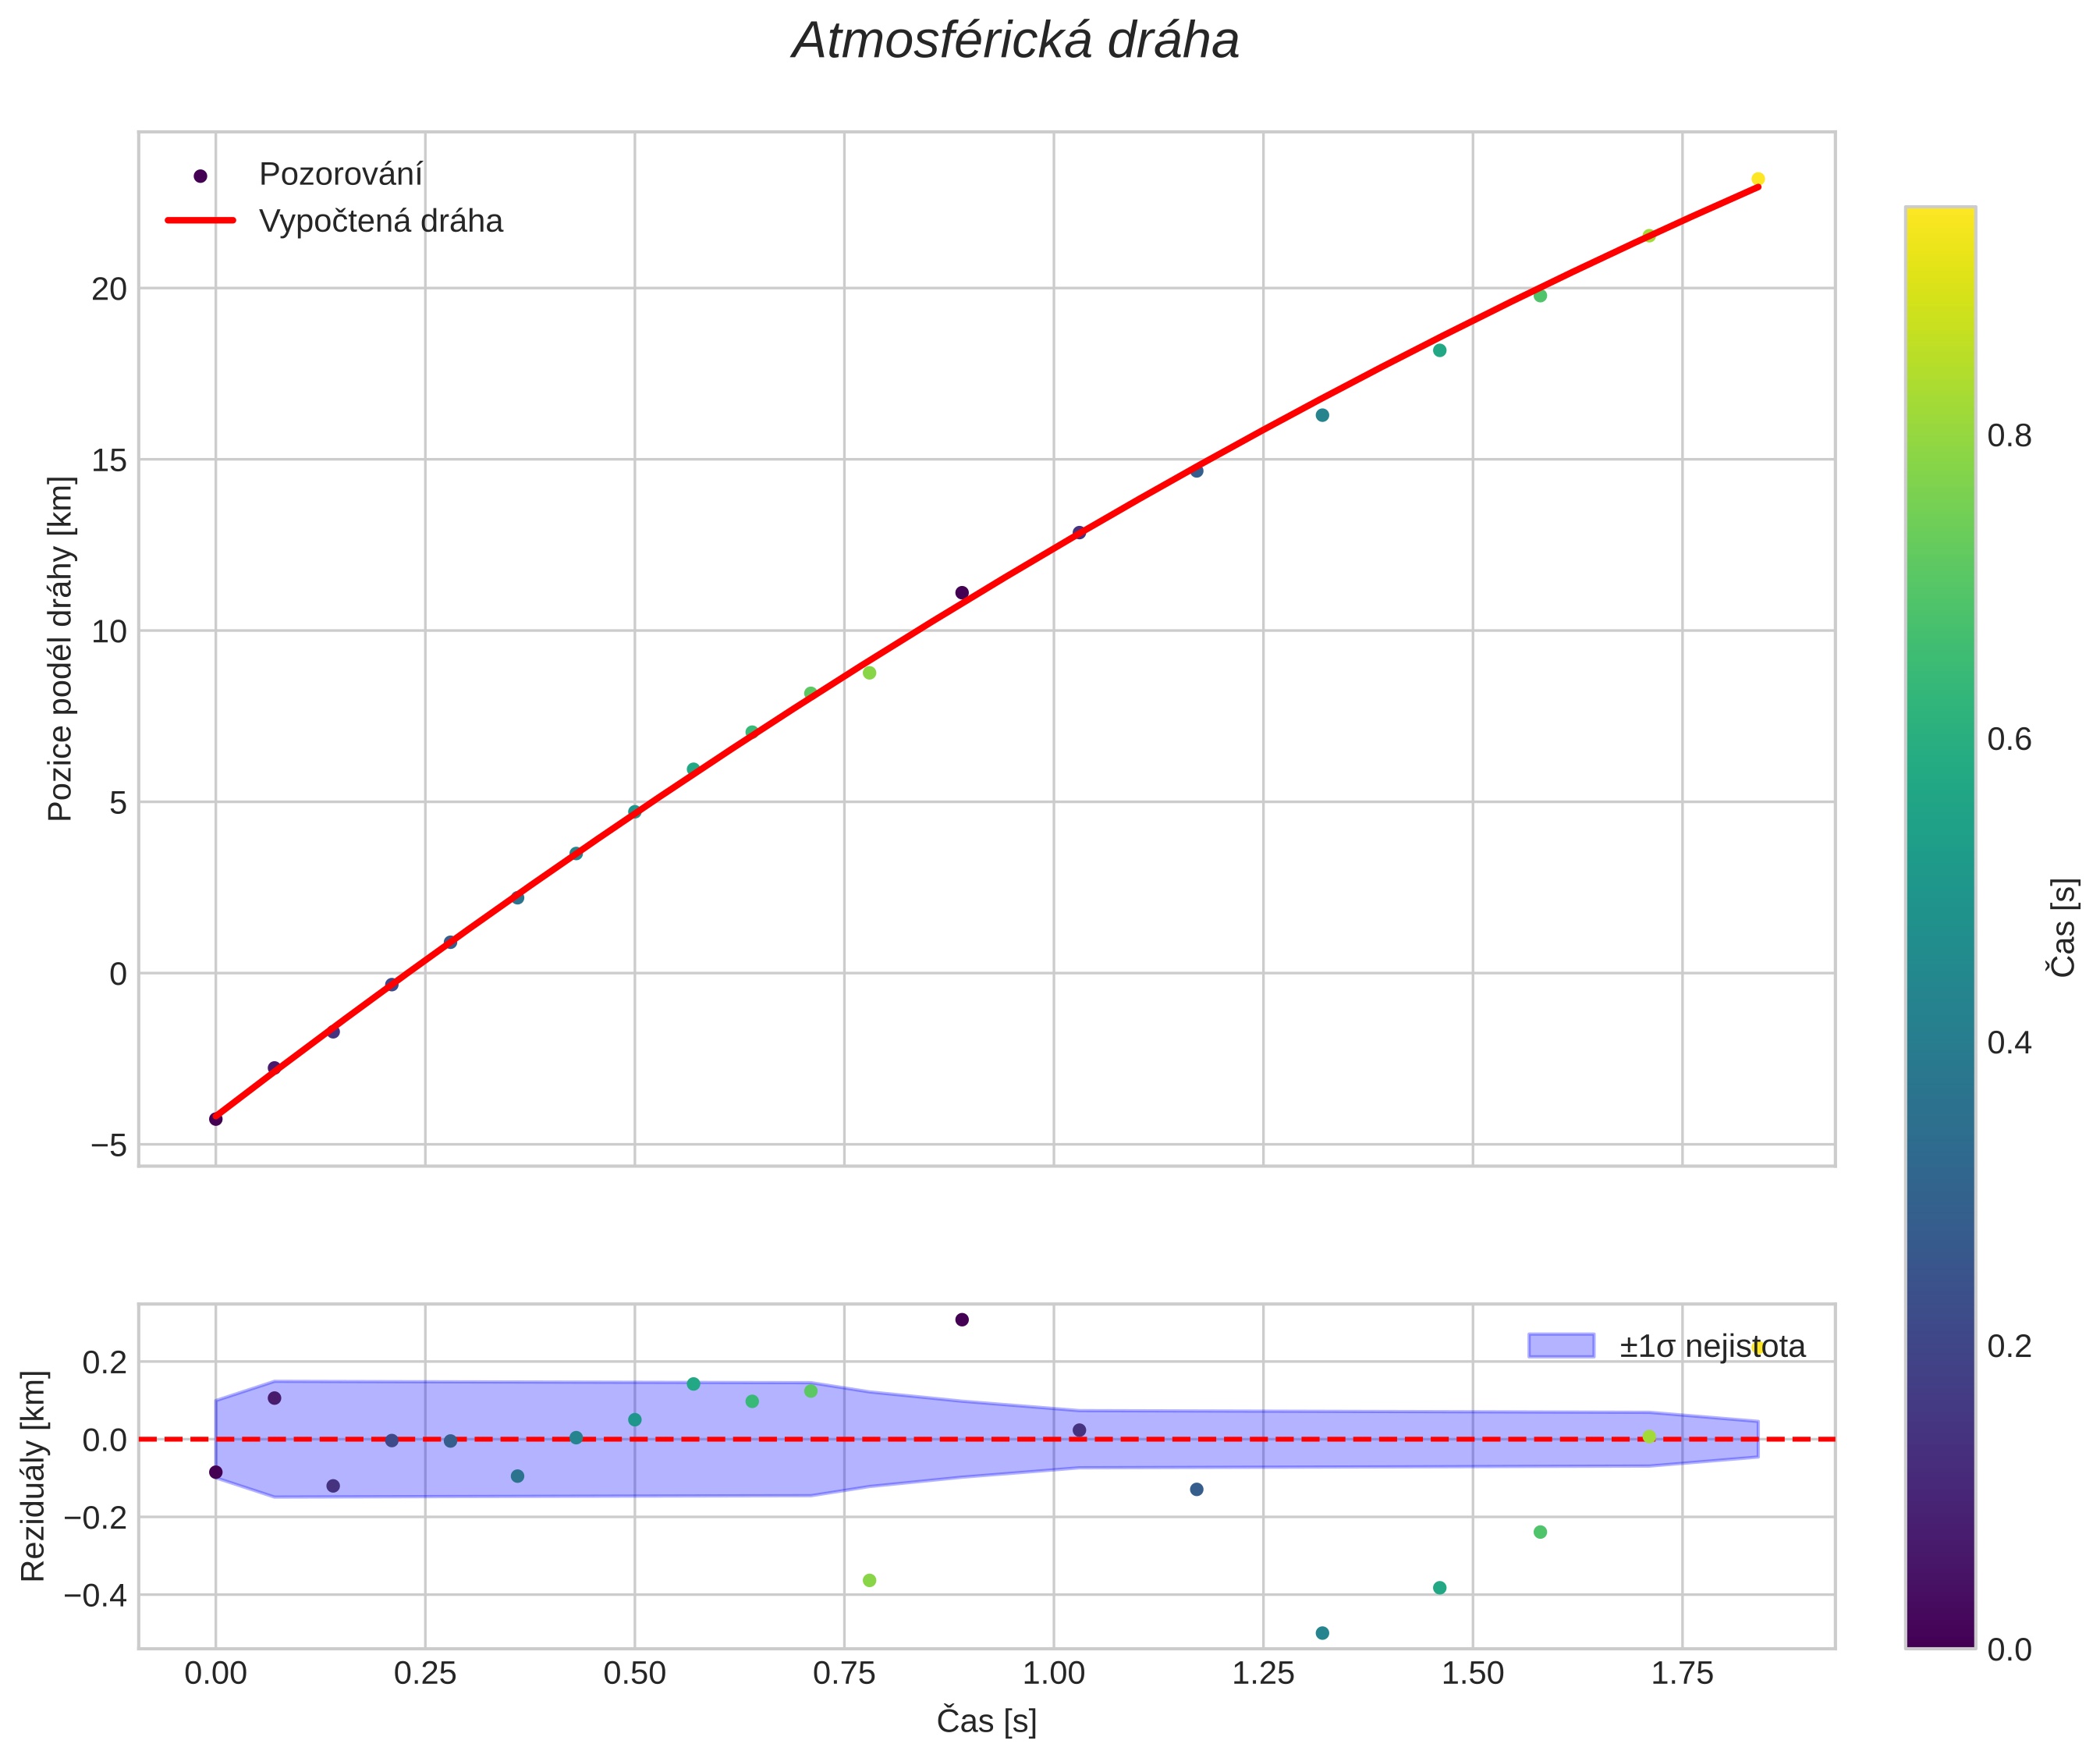Image resolution: width=2100 pixels, height=1758 pixels.
Task: Click the 'Vypočtená dráha' legend entry
Action: [380, 221]
